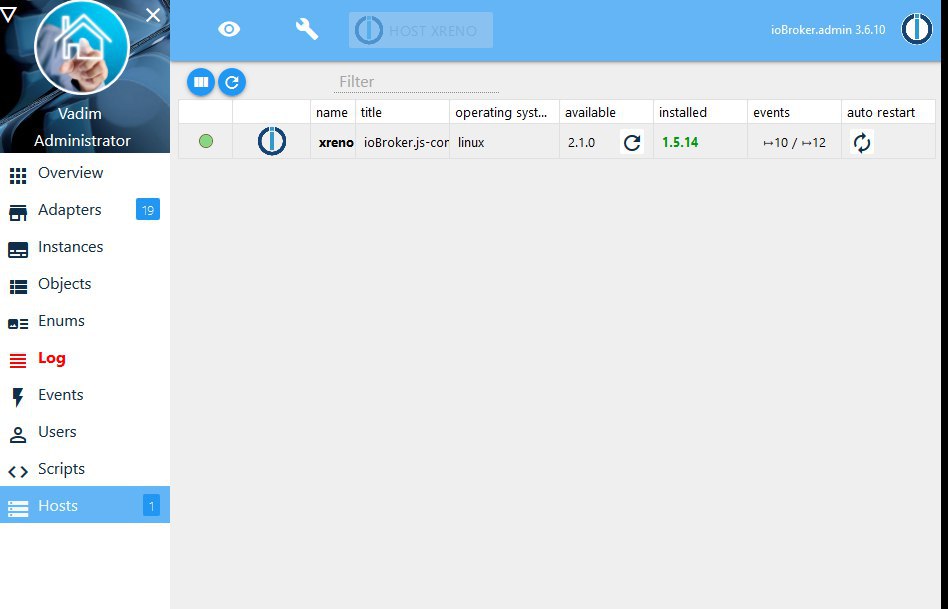
Task: Click update button next to version 2.1.0
Action: 632,142
